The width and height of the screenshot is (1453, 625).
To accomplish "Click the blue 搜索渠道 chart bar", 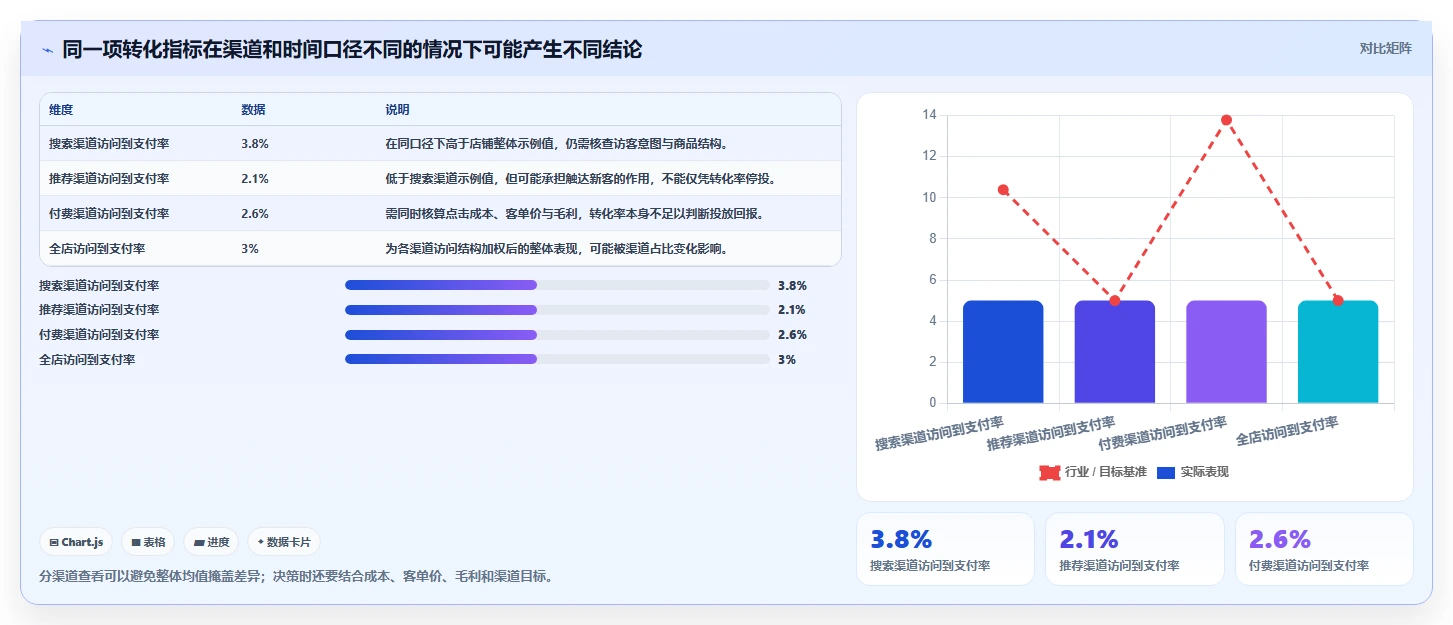I will [x=1003, y=352].
